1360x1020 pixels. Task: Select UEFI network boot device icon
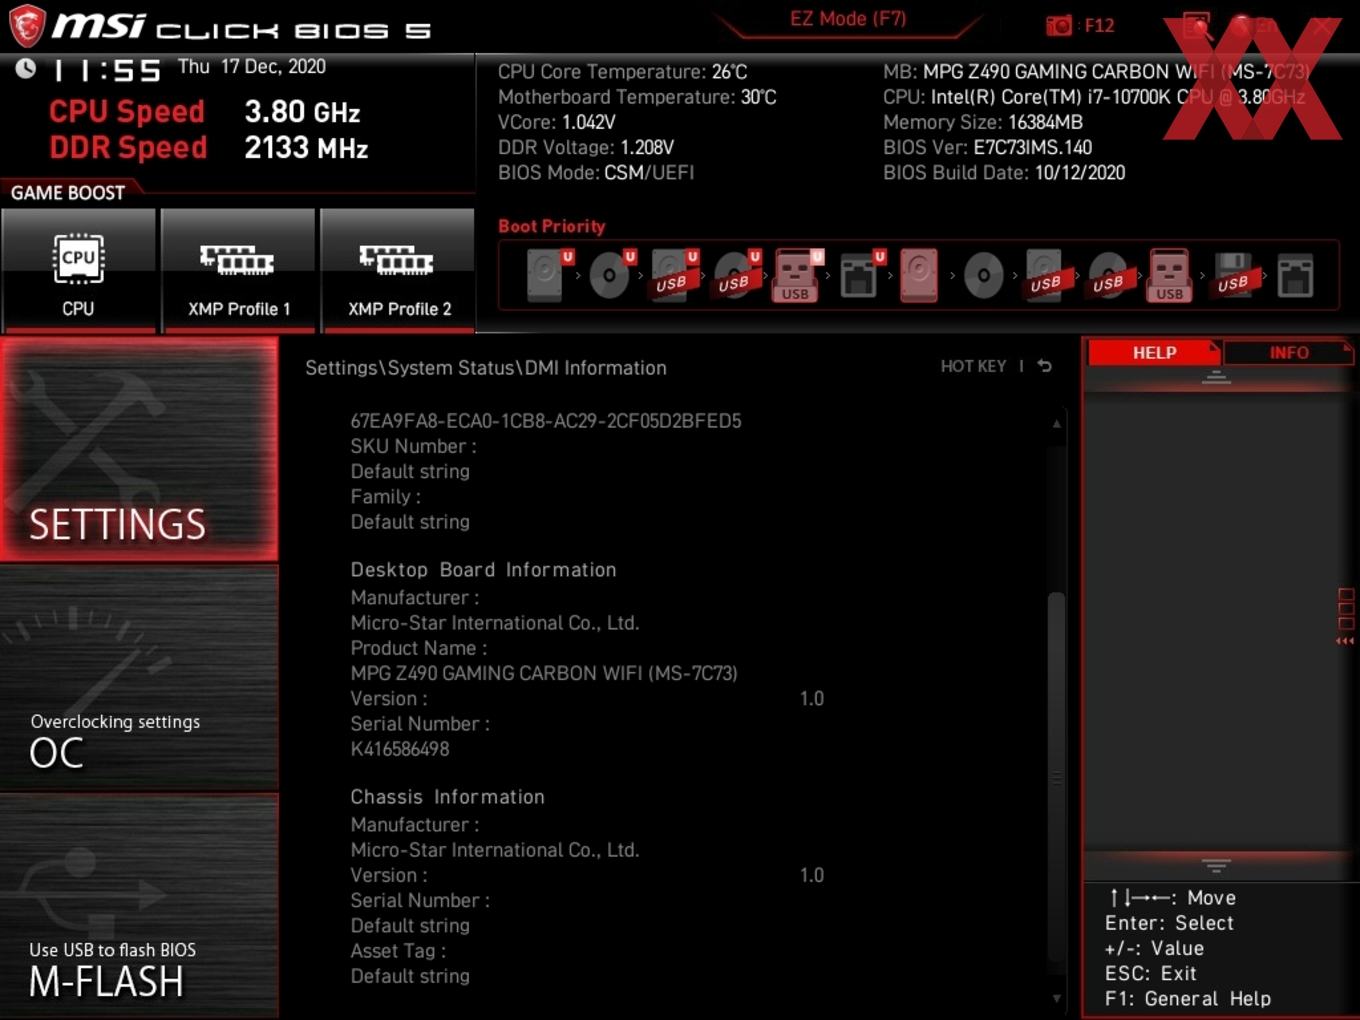coord(860,275)
